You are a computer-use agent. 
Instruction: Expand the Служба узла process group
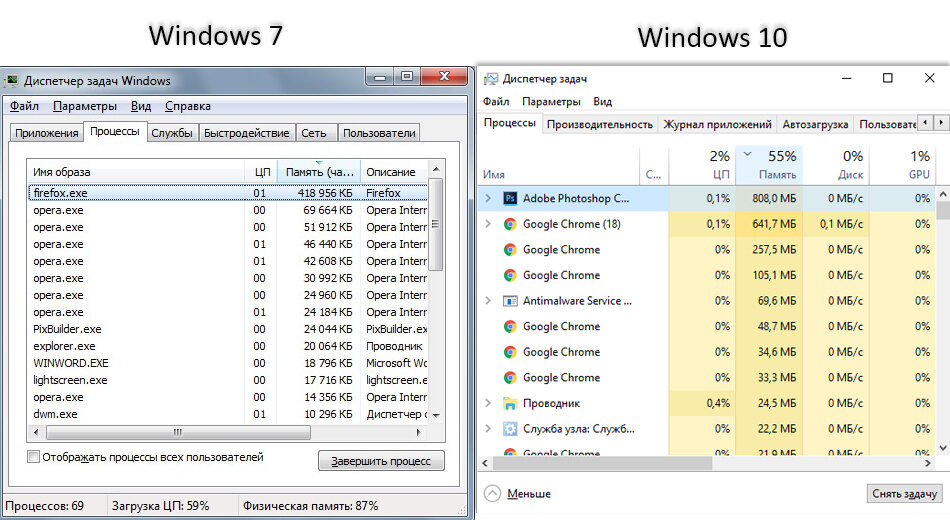[488, 428]
